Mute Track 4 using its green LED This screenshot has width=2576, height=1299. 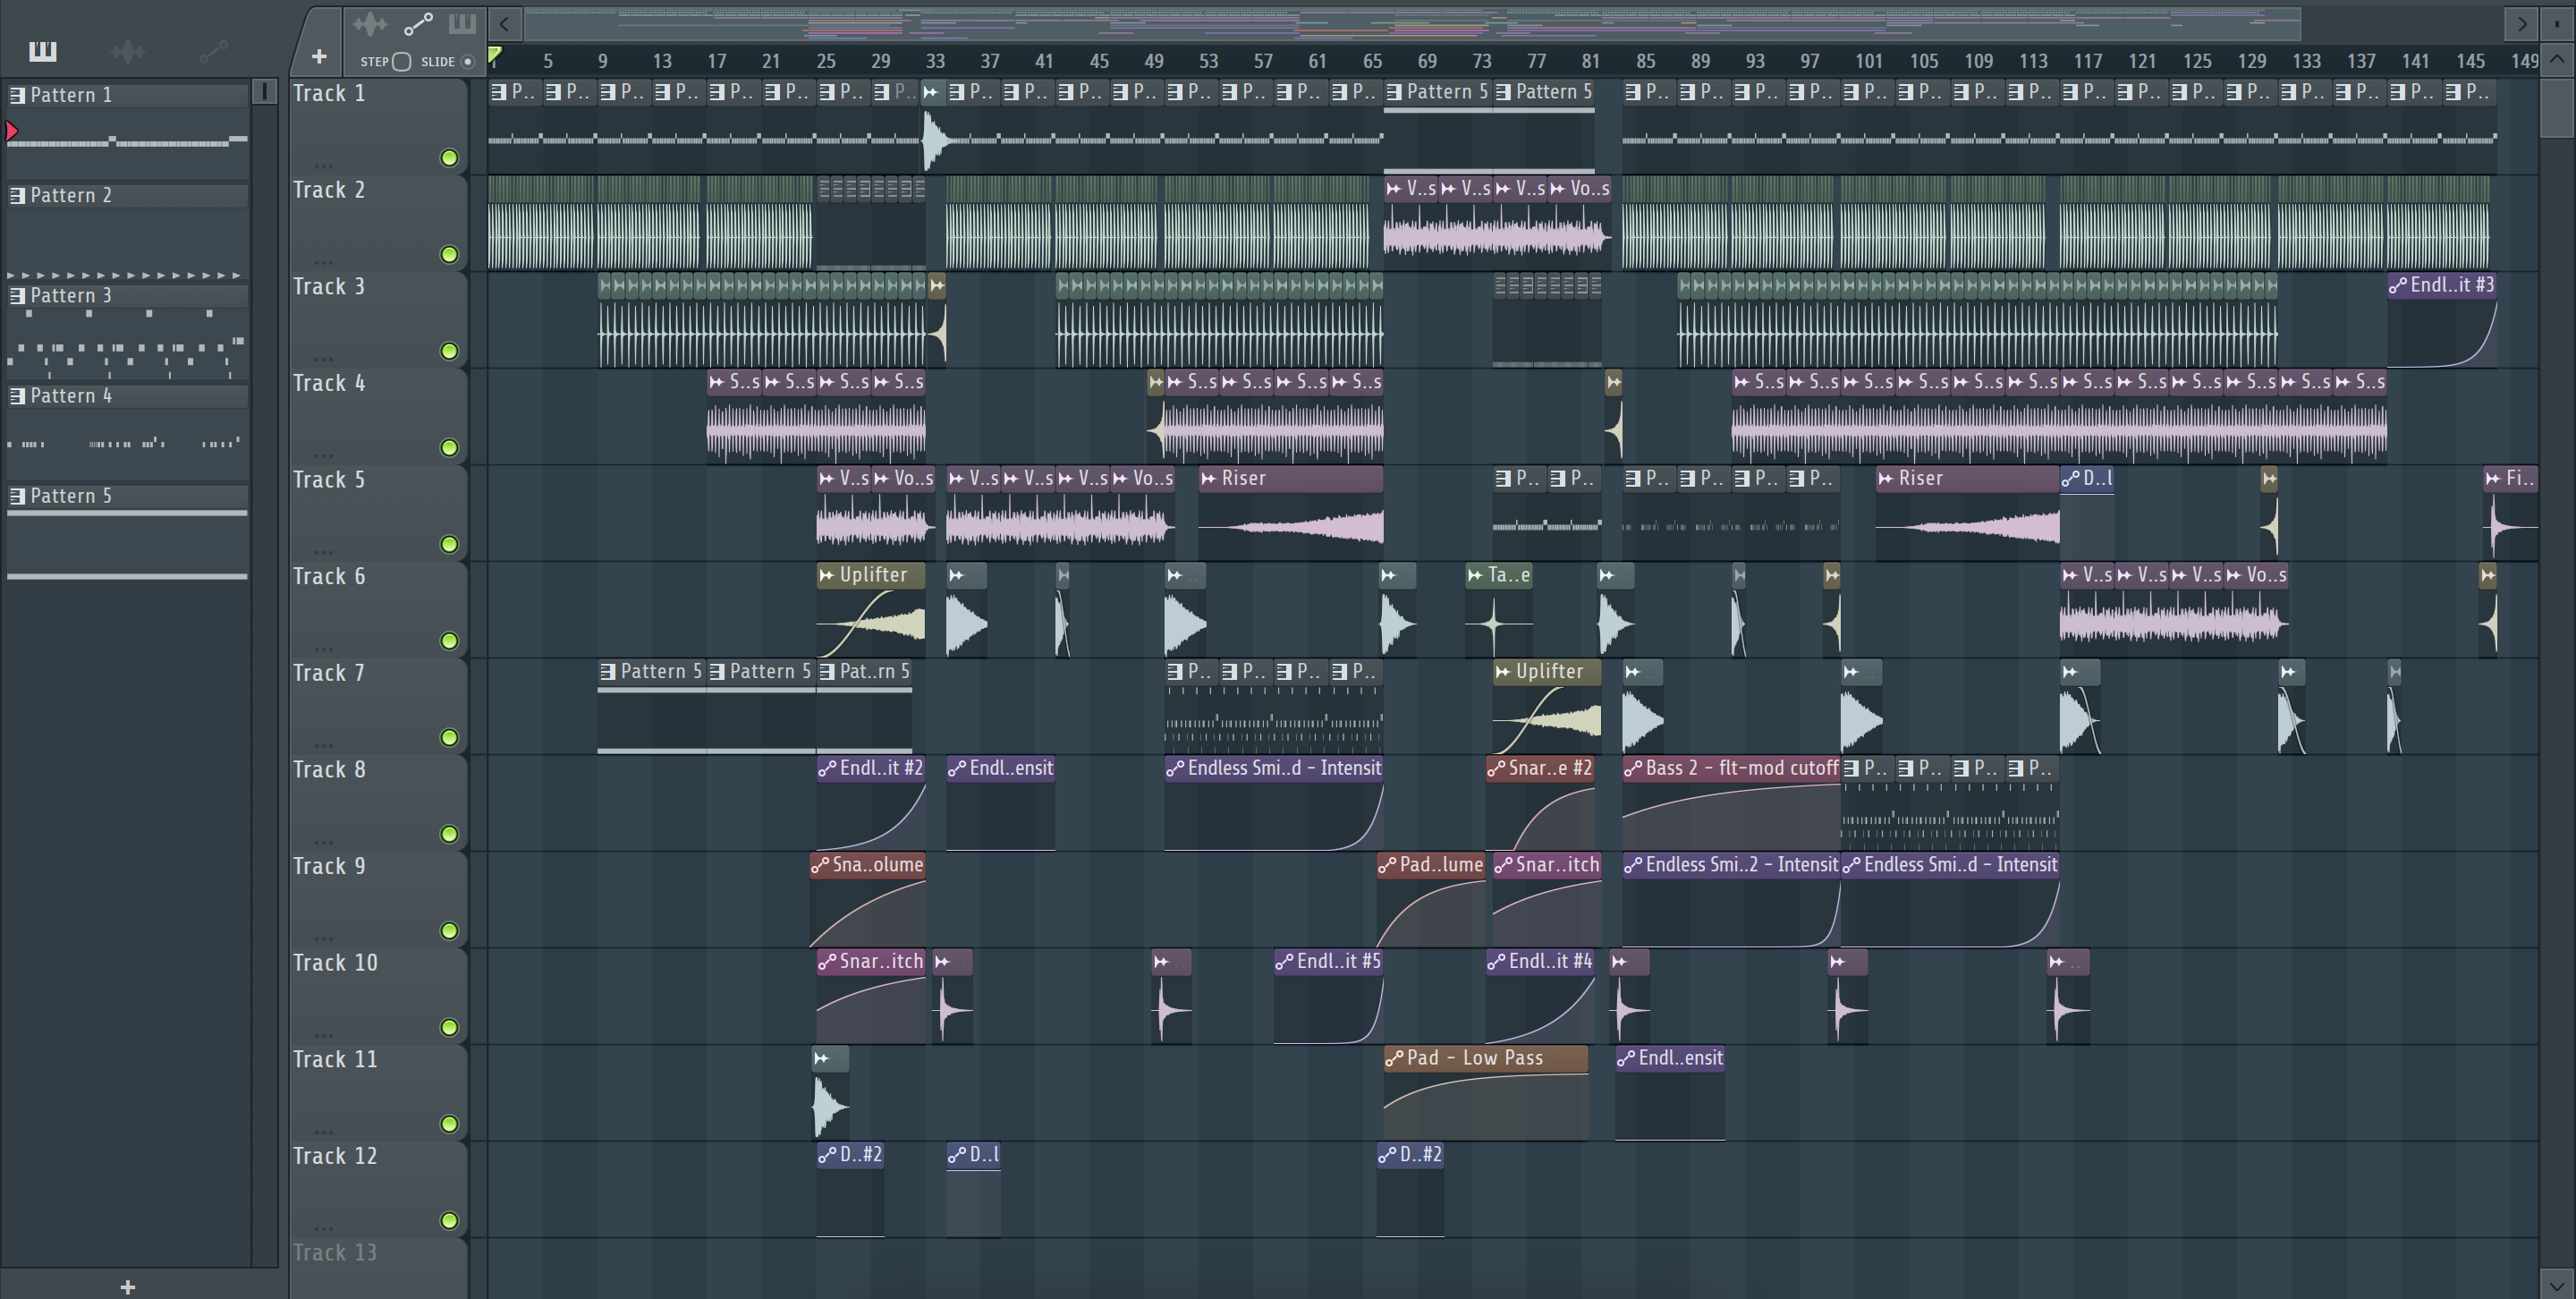(x=450, y=448)
